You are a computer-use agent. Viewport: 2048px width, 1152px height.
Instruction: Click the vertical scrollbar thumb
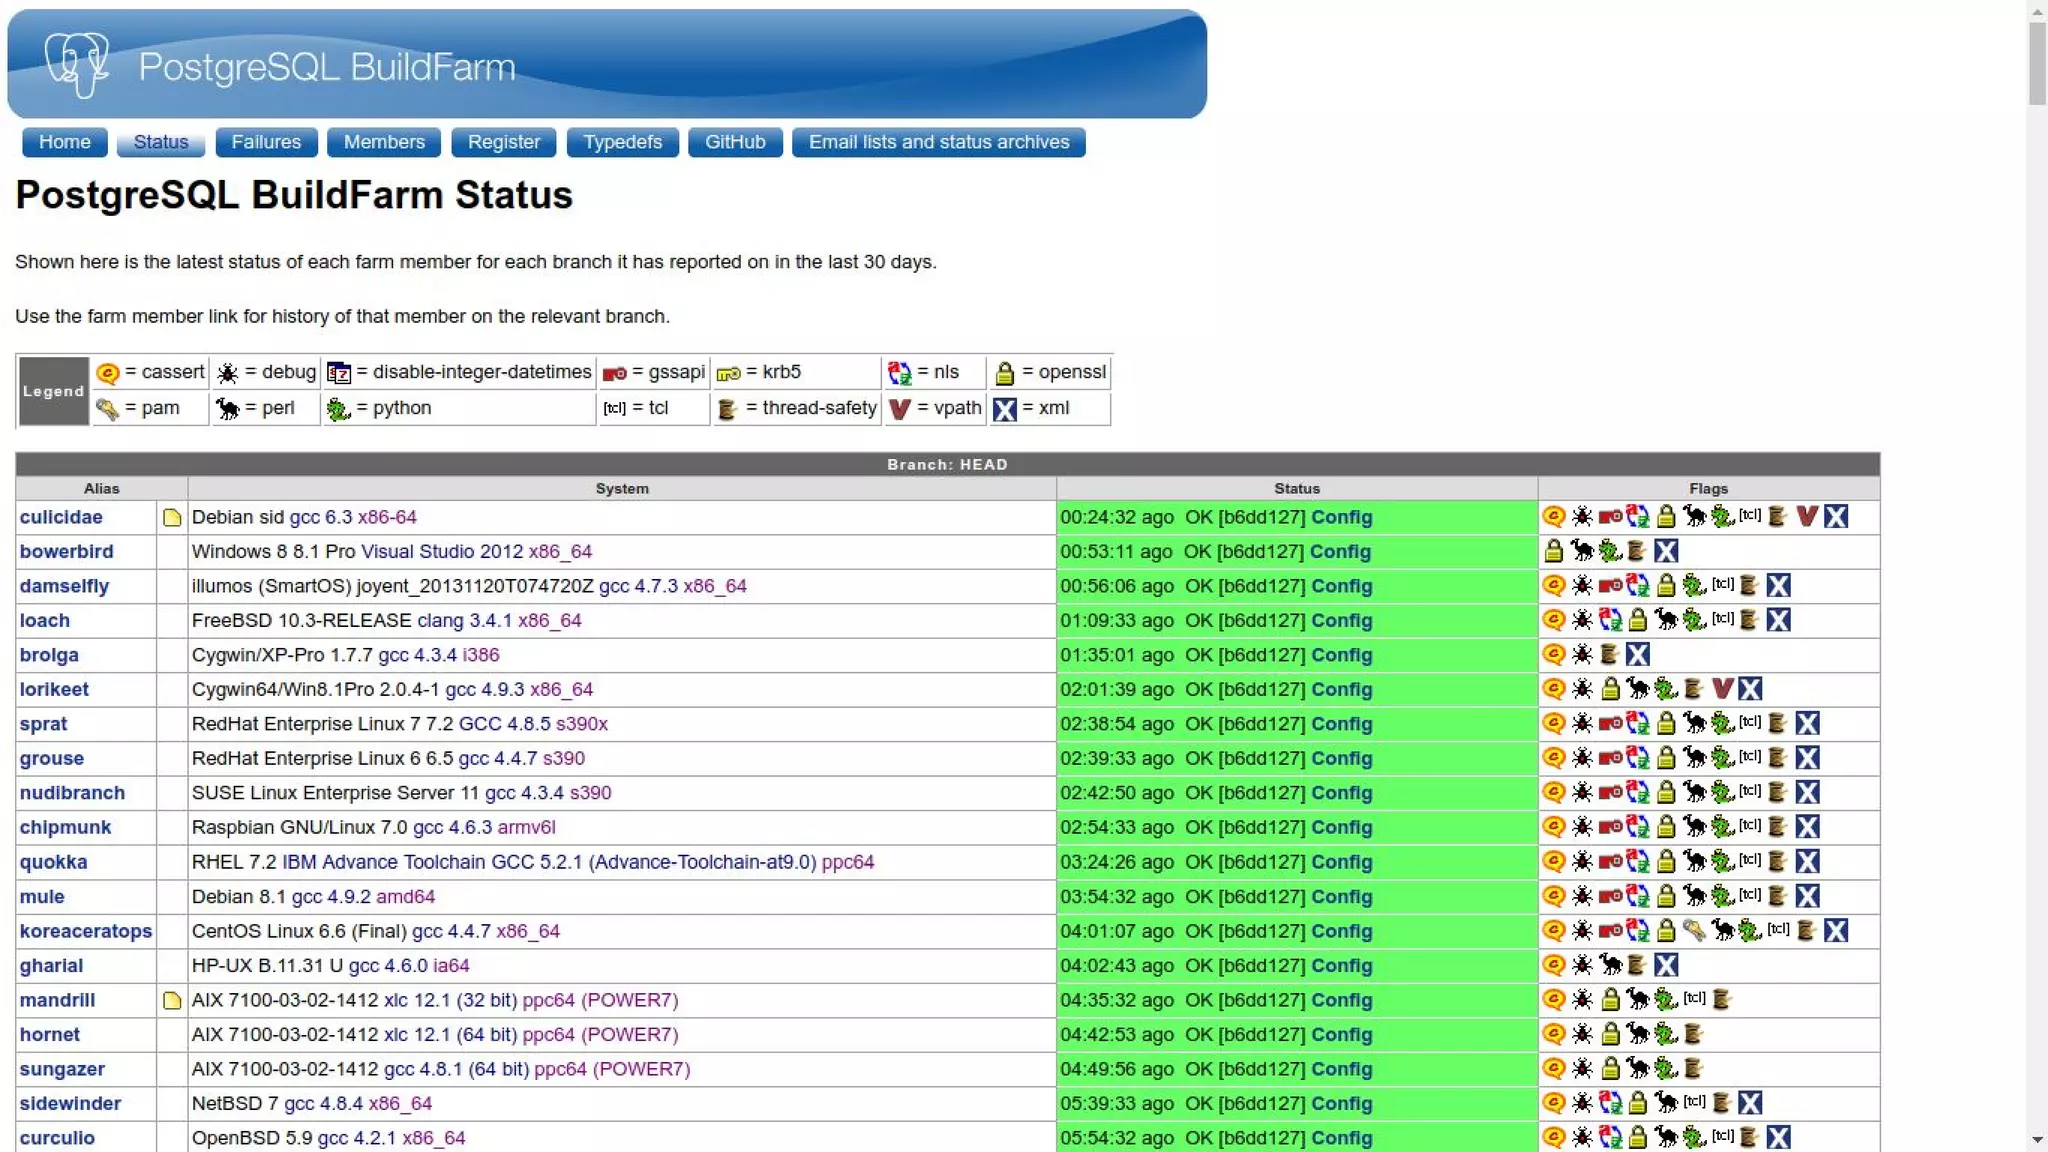click(2037, 62)
